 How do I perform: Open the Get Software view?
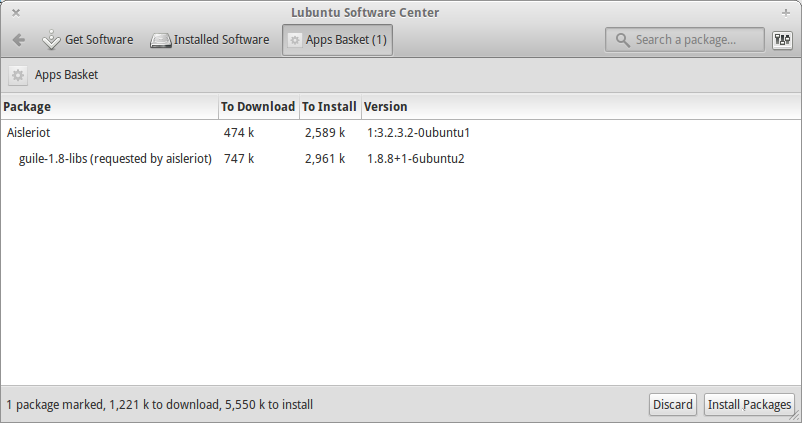point(88,40)
